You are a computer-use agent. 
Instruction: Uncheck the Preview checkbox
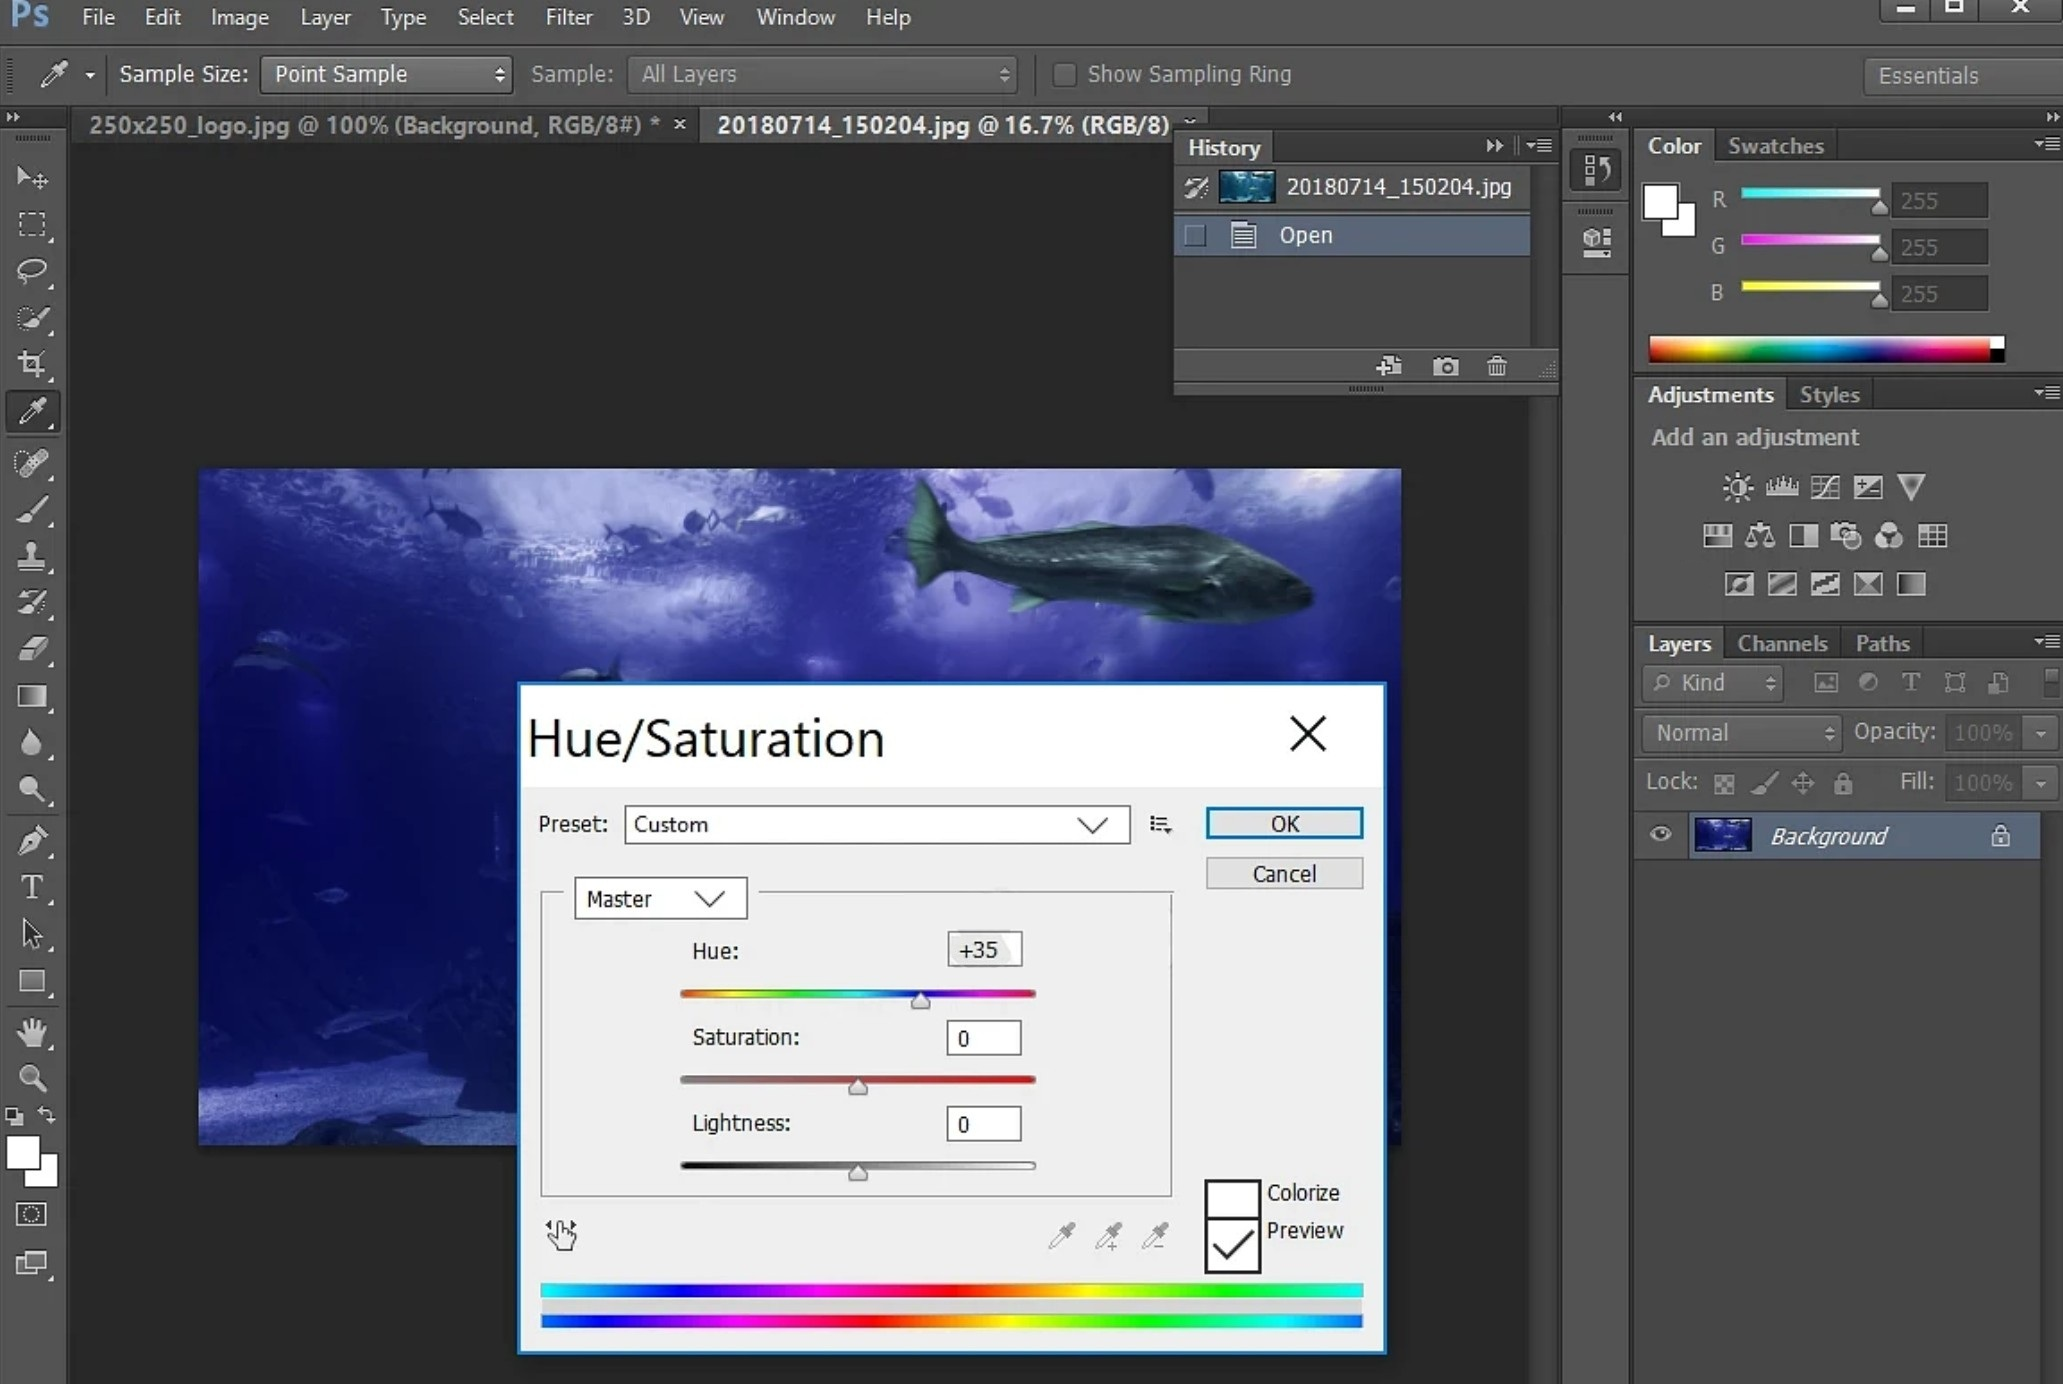coord(1232,1244)
